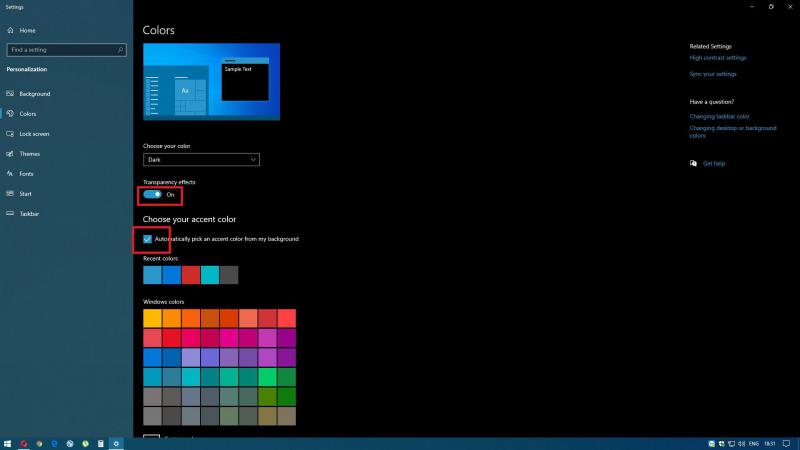The width and height of the screenshot is (800, 450).
Task: Open the notification Action Center icon
Action: (787, 443)
